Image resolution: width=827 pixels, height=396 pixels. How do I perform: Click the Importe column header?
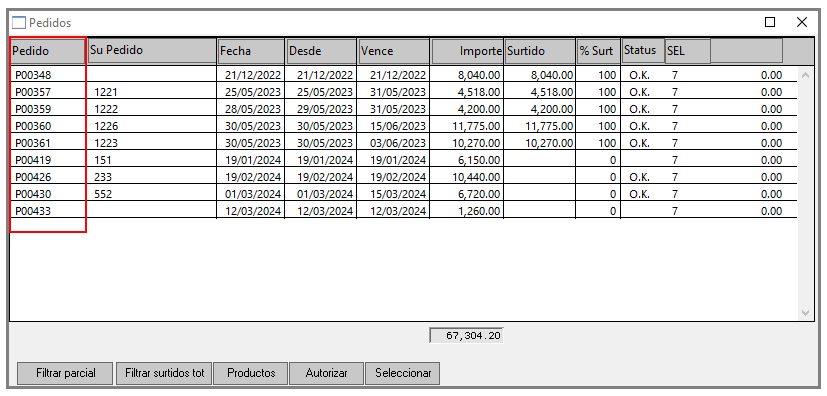467,51
